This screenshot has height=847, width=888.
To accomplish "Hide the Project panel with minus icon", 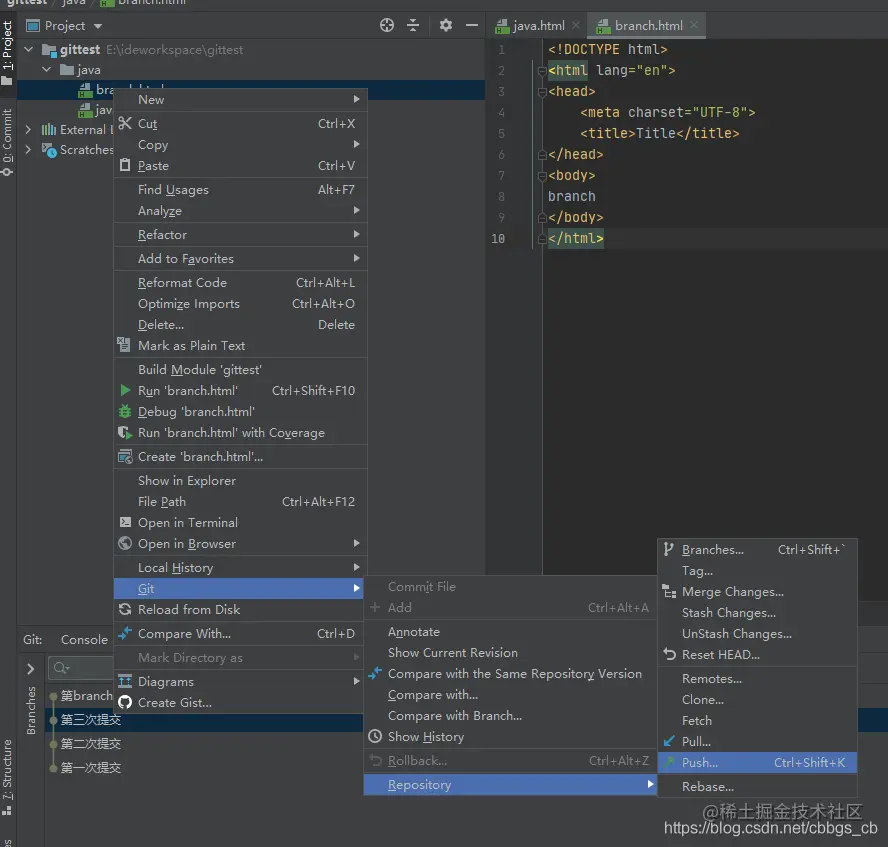I will (x=472, y=25).
